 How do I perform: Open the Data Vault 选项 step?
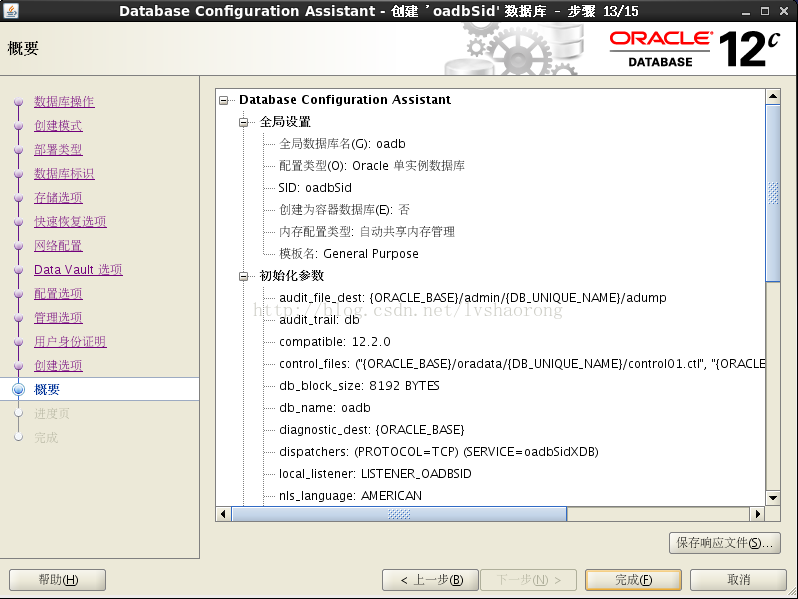tap(78, 270)
